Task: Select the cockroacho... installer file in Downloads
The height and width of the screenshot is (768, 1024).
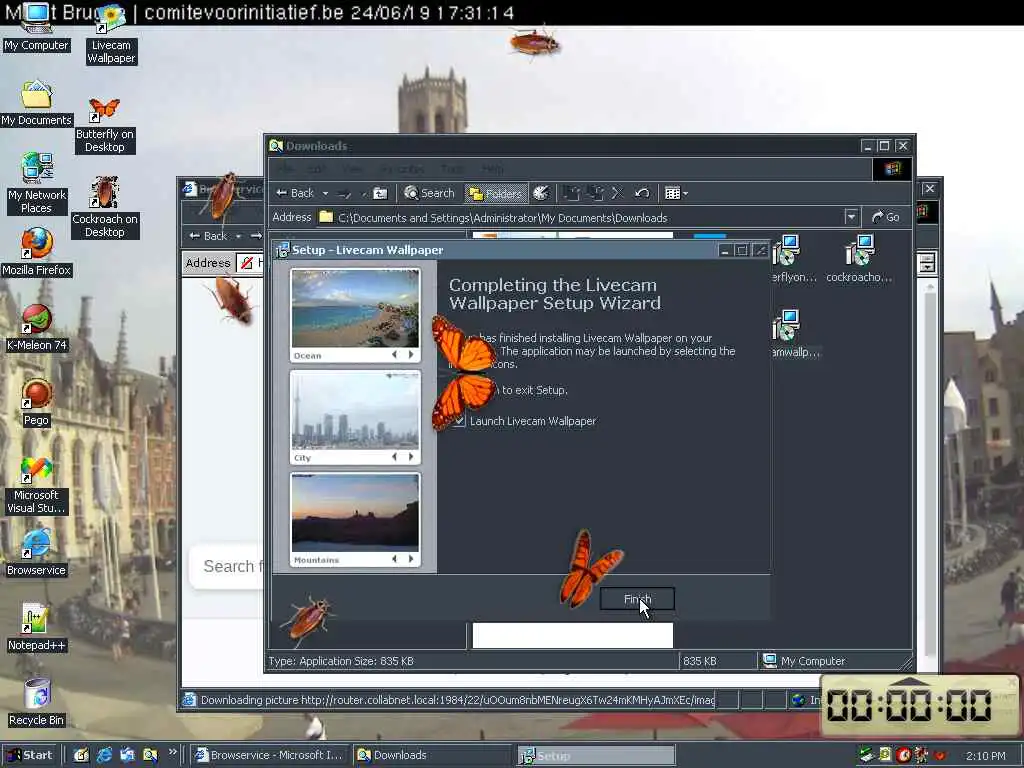Action: tap(858, 259)
